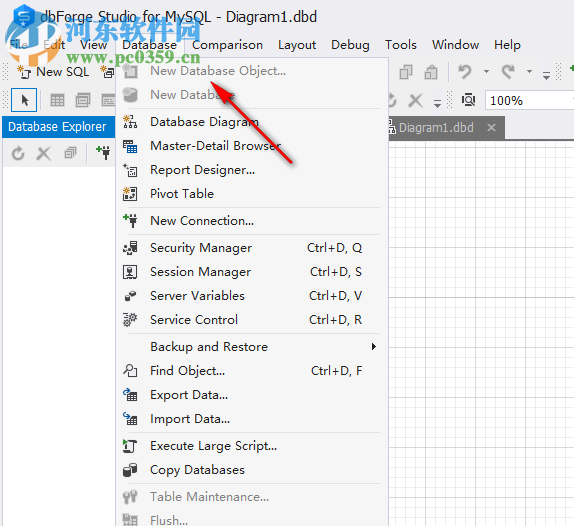
Task: Click the Export Data icon
Action: [130, 395]
